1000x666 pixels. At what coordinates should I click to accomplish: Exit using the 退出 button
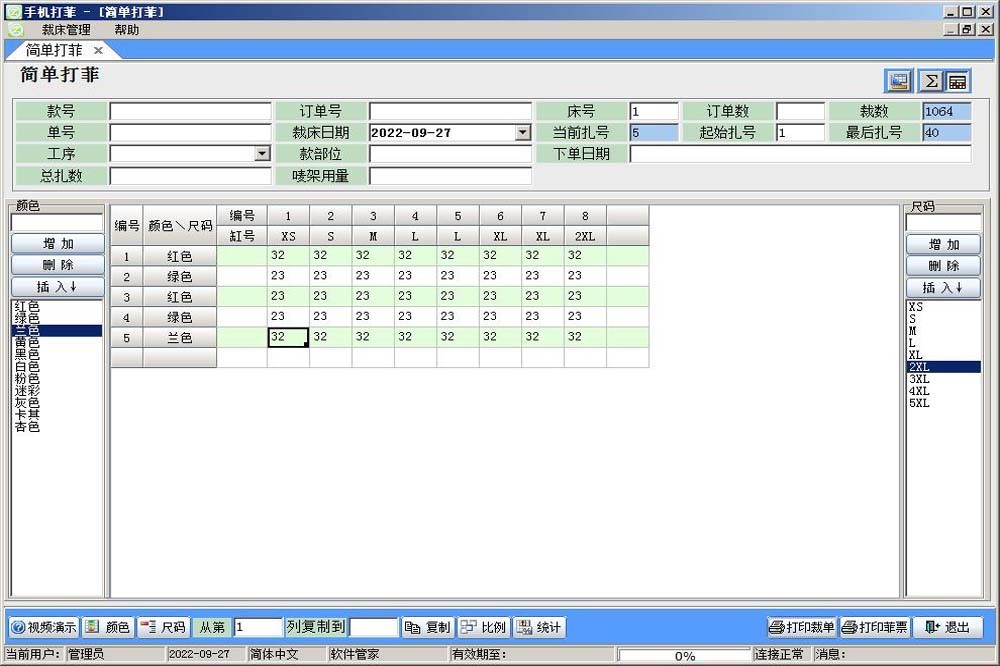(x=947, y=627)
